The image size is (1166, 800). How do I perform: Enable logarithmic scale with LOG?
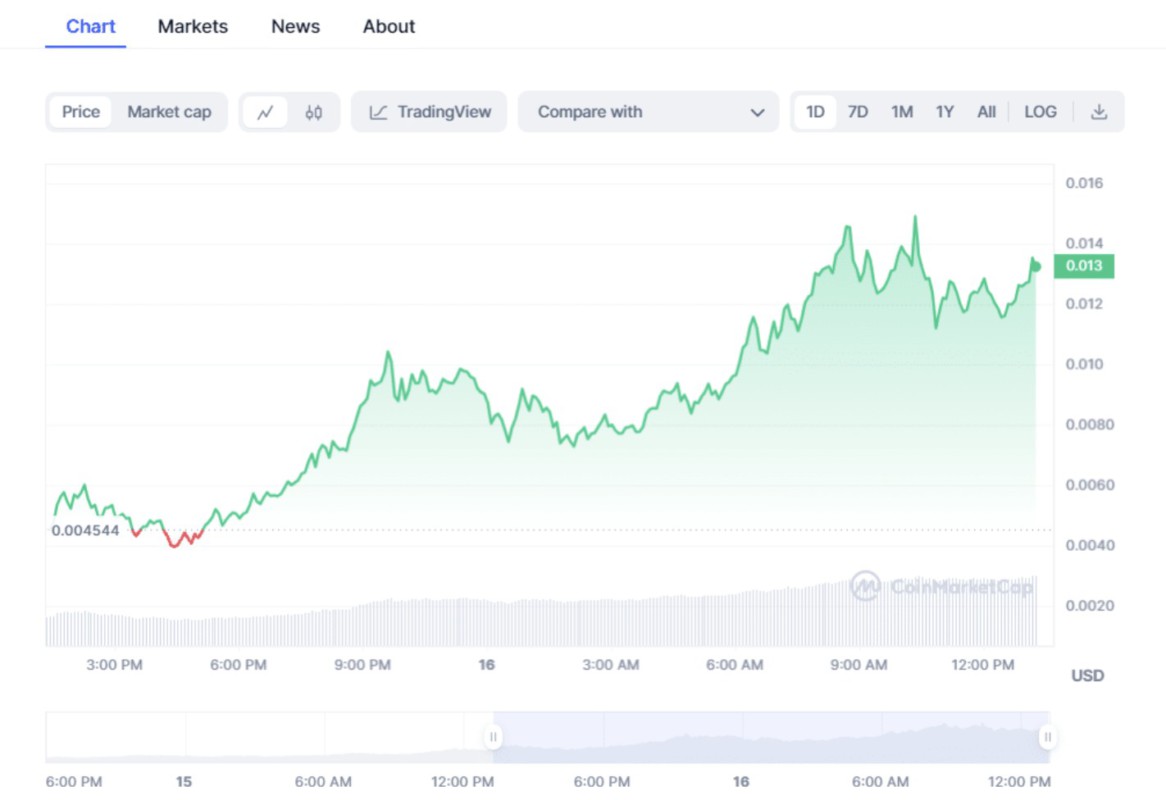(x=1040, y=112)
